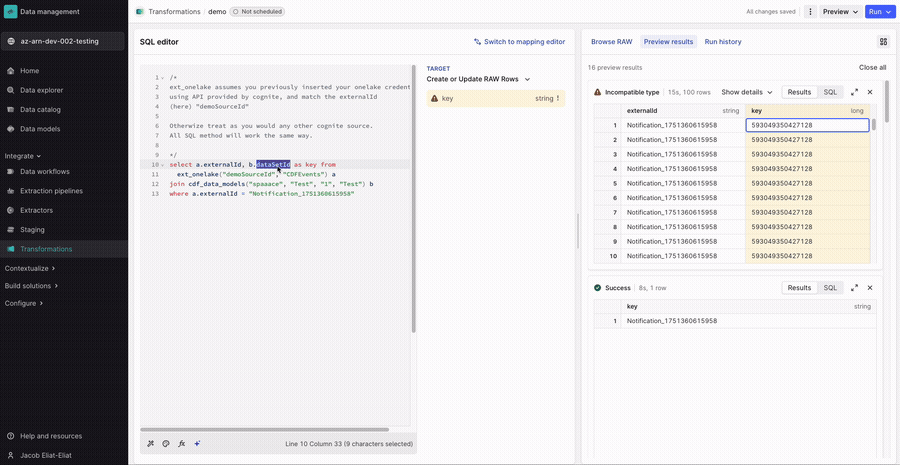Open the project selector az-arn-dev-002-testing
900x465 pixels.
click(63, 41)
